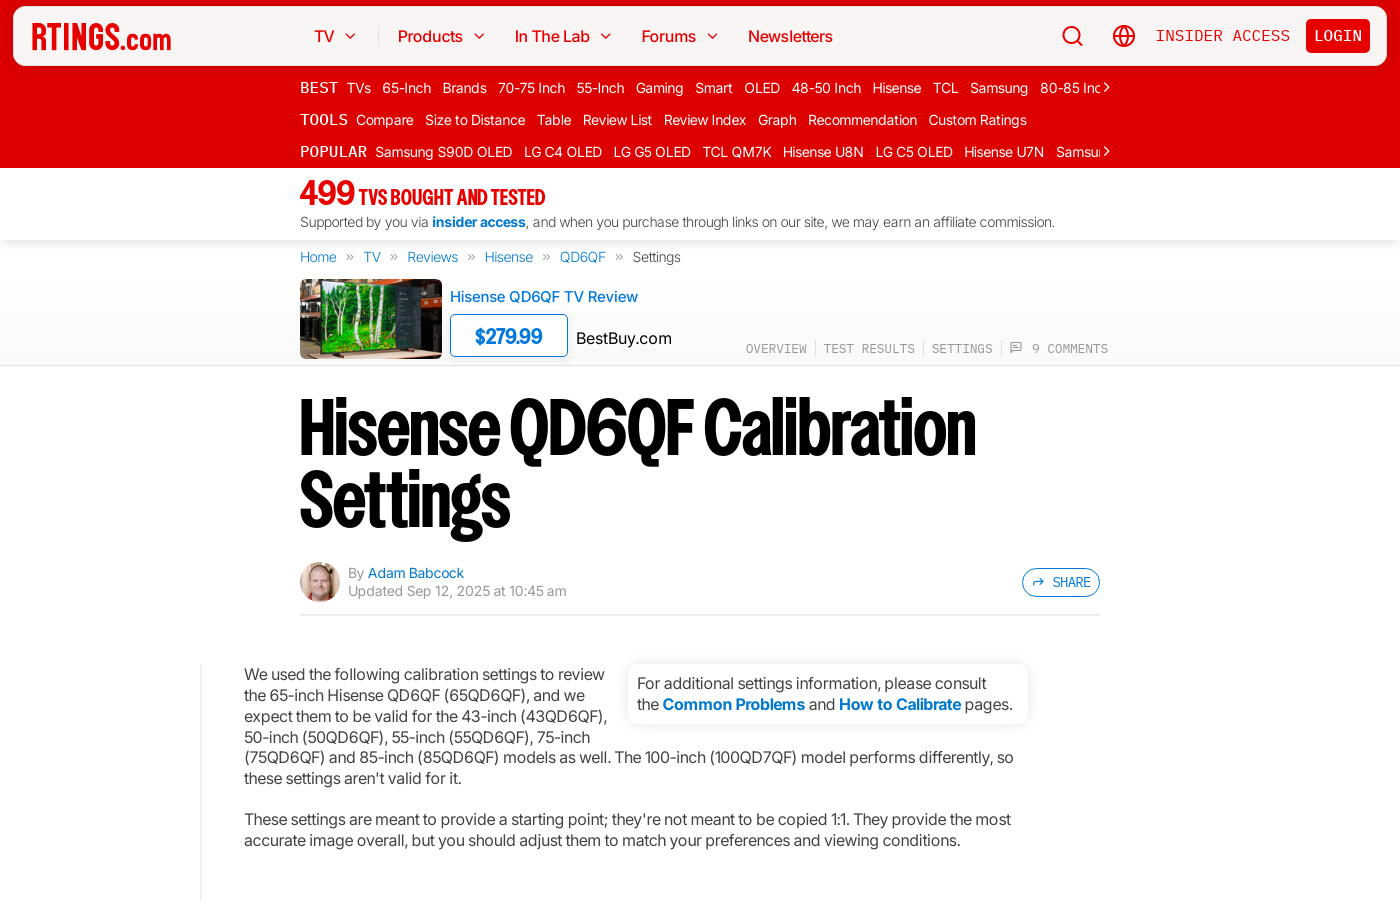Click the Hisense breadcrumb link
Screen dimensions: 1400x900
pyautogui.click(x=508, y=257)
